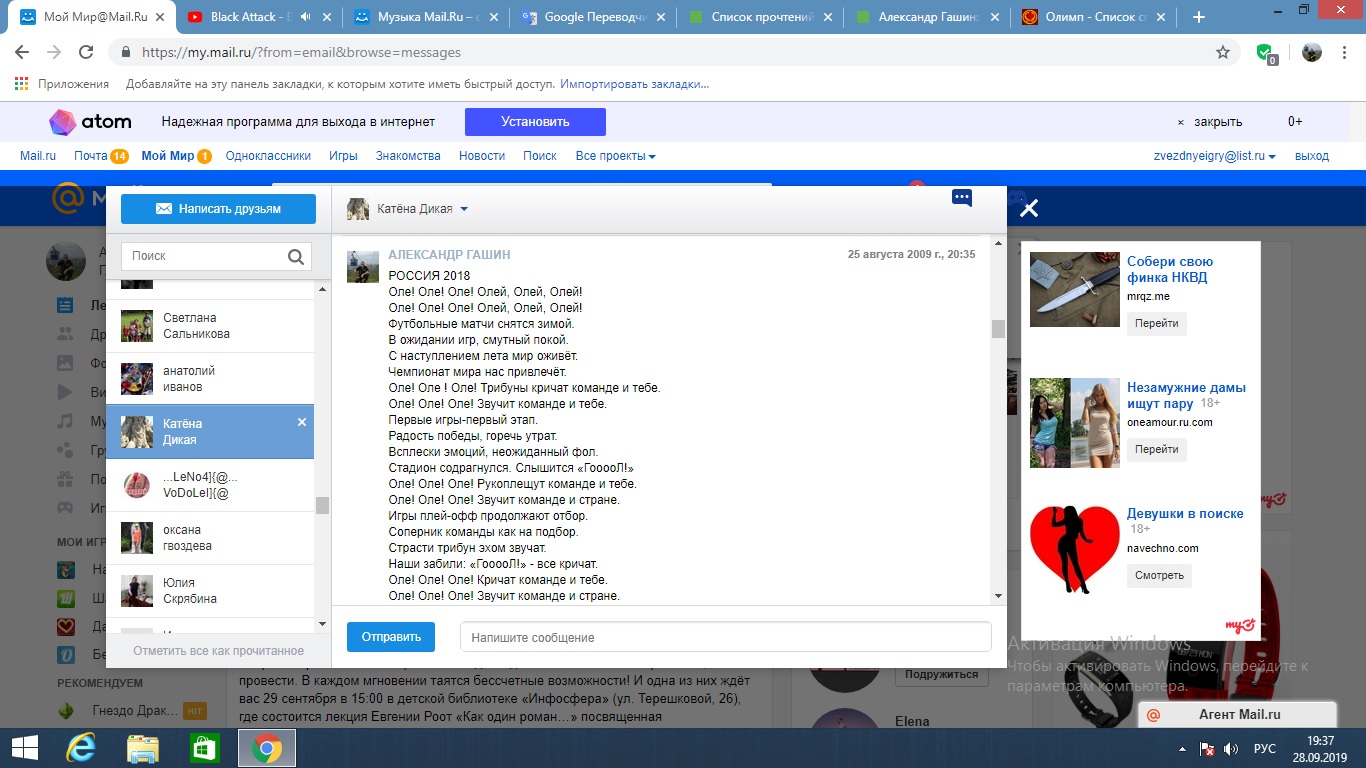
Task: Click the chat bubble icon above messages
Action: (x=962, y=198)
